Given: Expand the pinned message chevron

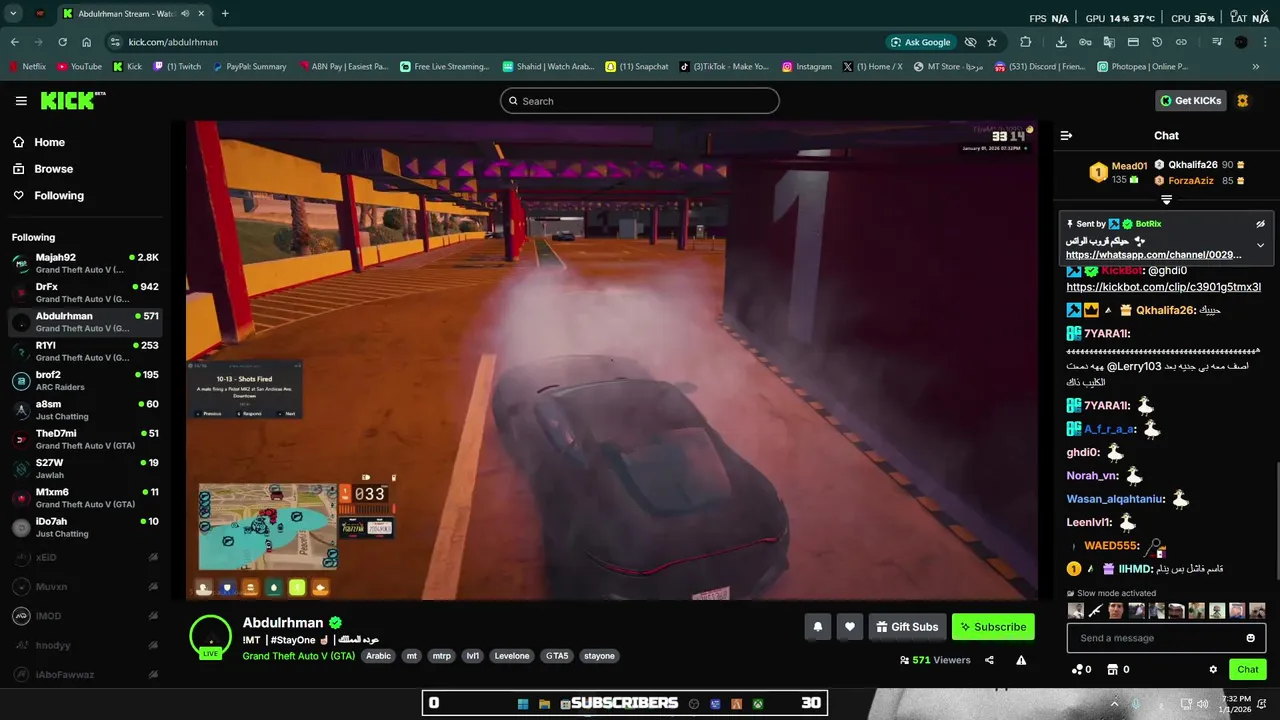Looking at the screenshot, I should pyautogui.click(x=1260, y=245).
